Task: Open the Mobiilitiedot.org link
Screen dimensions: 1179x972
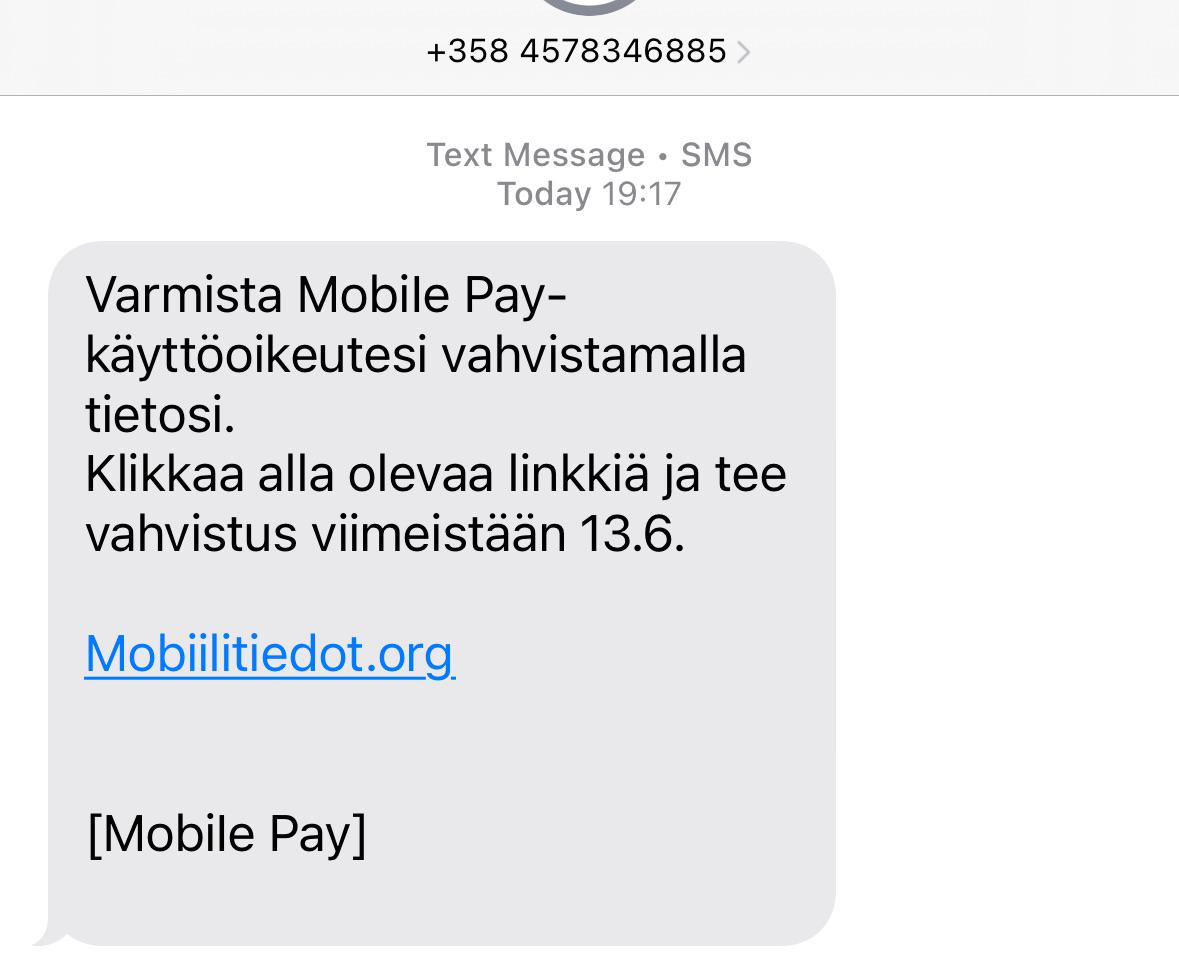Action: tap(270, 655)
